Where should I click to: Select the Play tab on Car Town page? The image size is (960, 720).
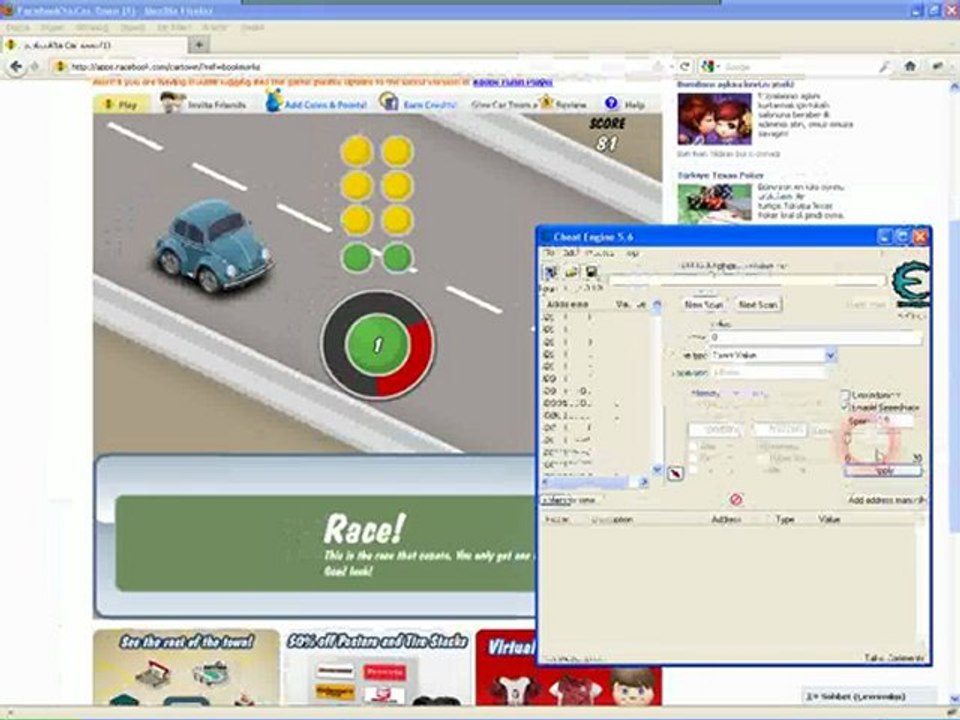[x=121, y=105]
